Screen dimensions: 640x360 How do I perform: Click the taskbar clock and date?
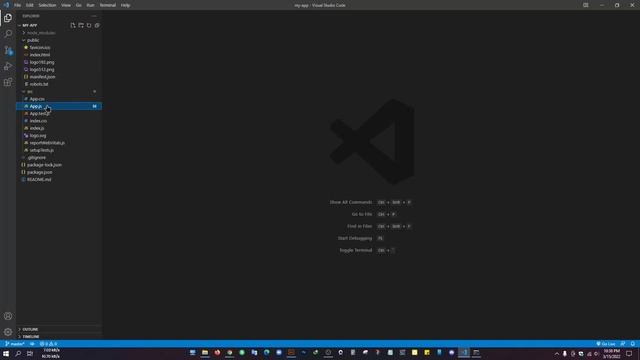tap(611, 353)
